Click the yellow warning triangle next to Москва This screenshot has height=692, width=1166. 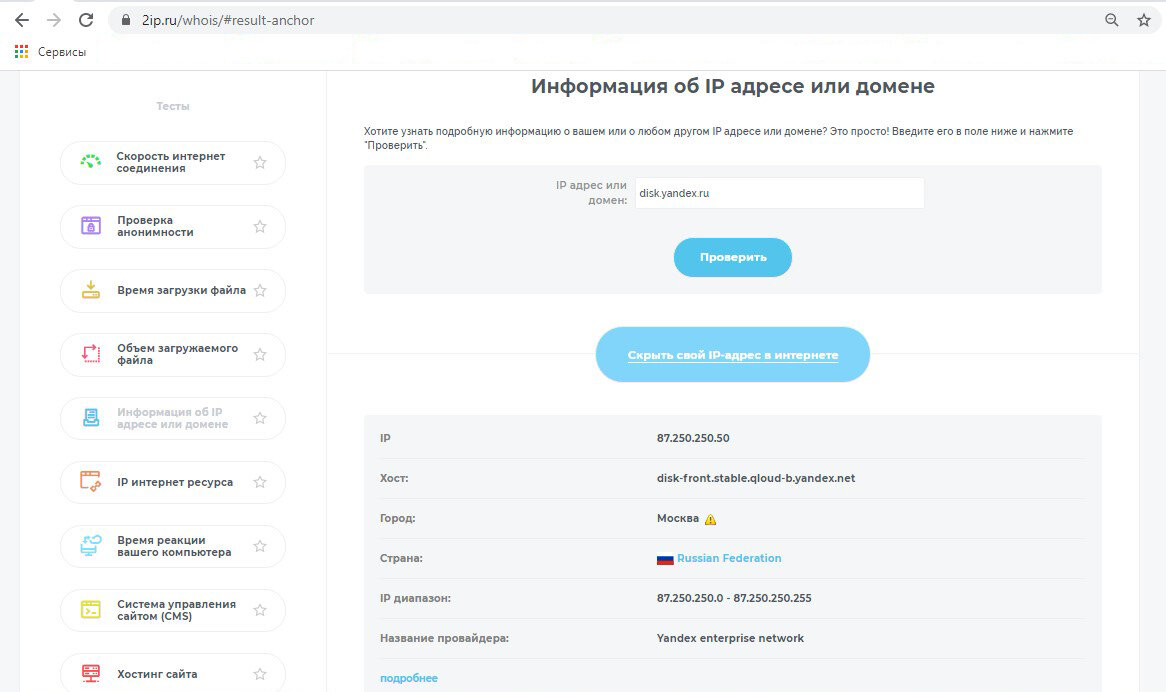coord(710,520)
